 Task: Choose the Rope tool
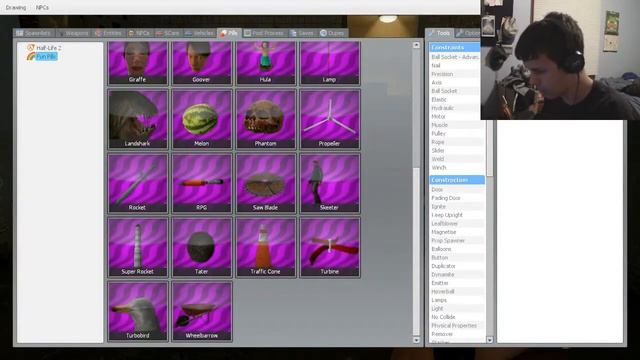457,142
